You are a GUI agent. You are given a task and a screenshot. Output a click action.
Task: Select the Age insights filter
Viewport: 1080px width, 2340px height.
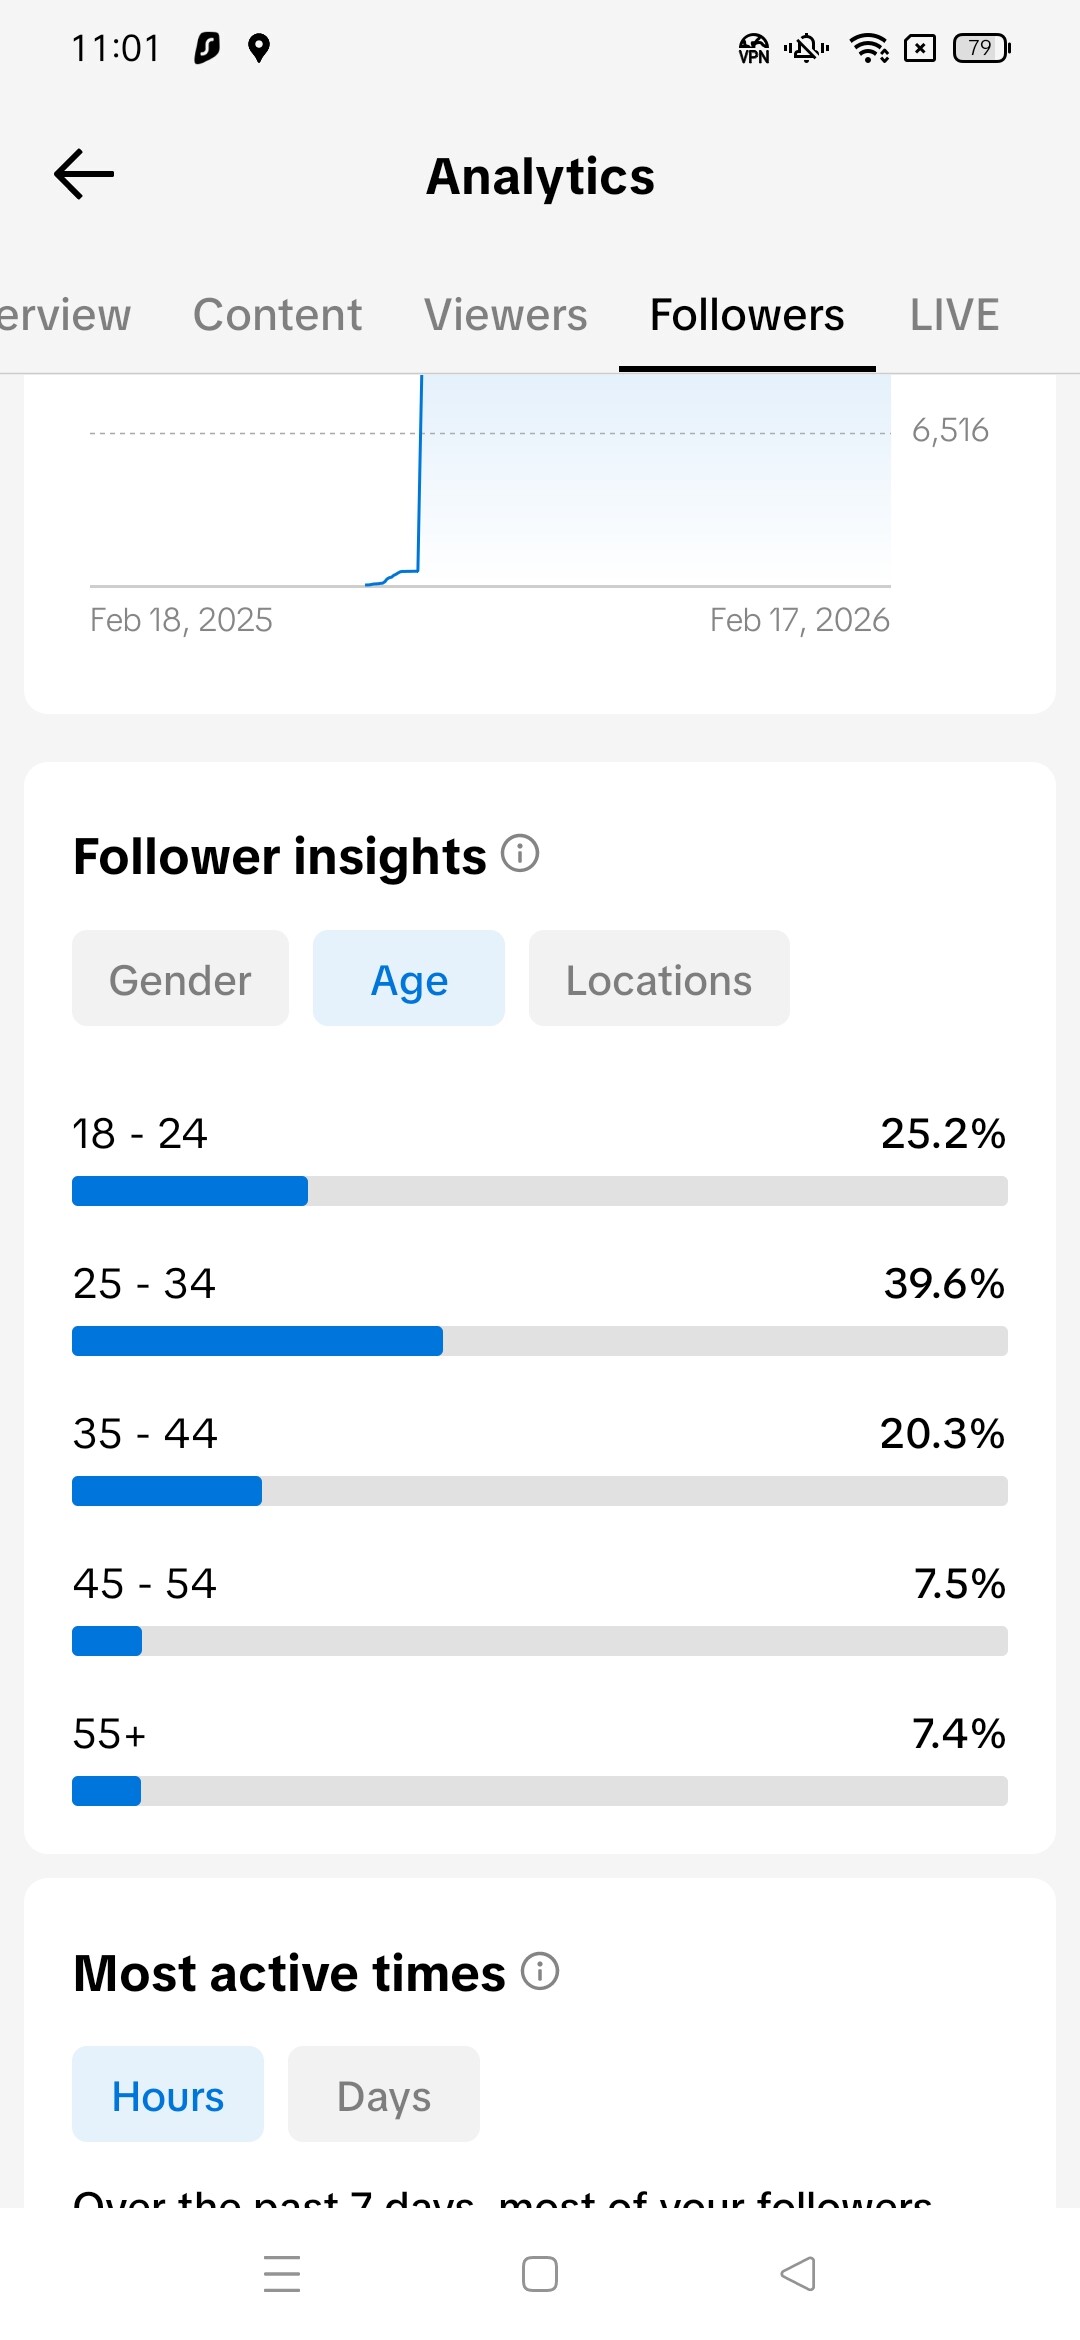point(409,979)
